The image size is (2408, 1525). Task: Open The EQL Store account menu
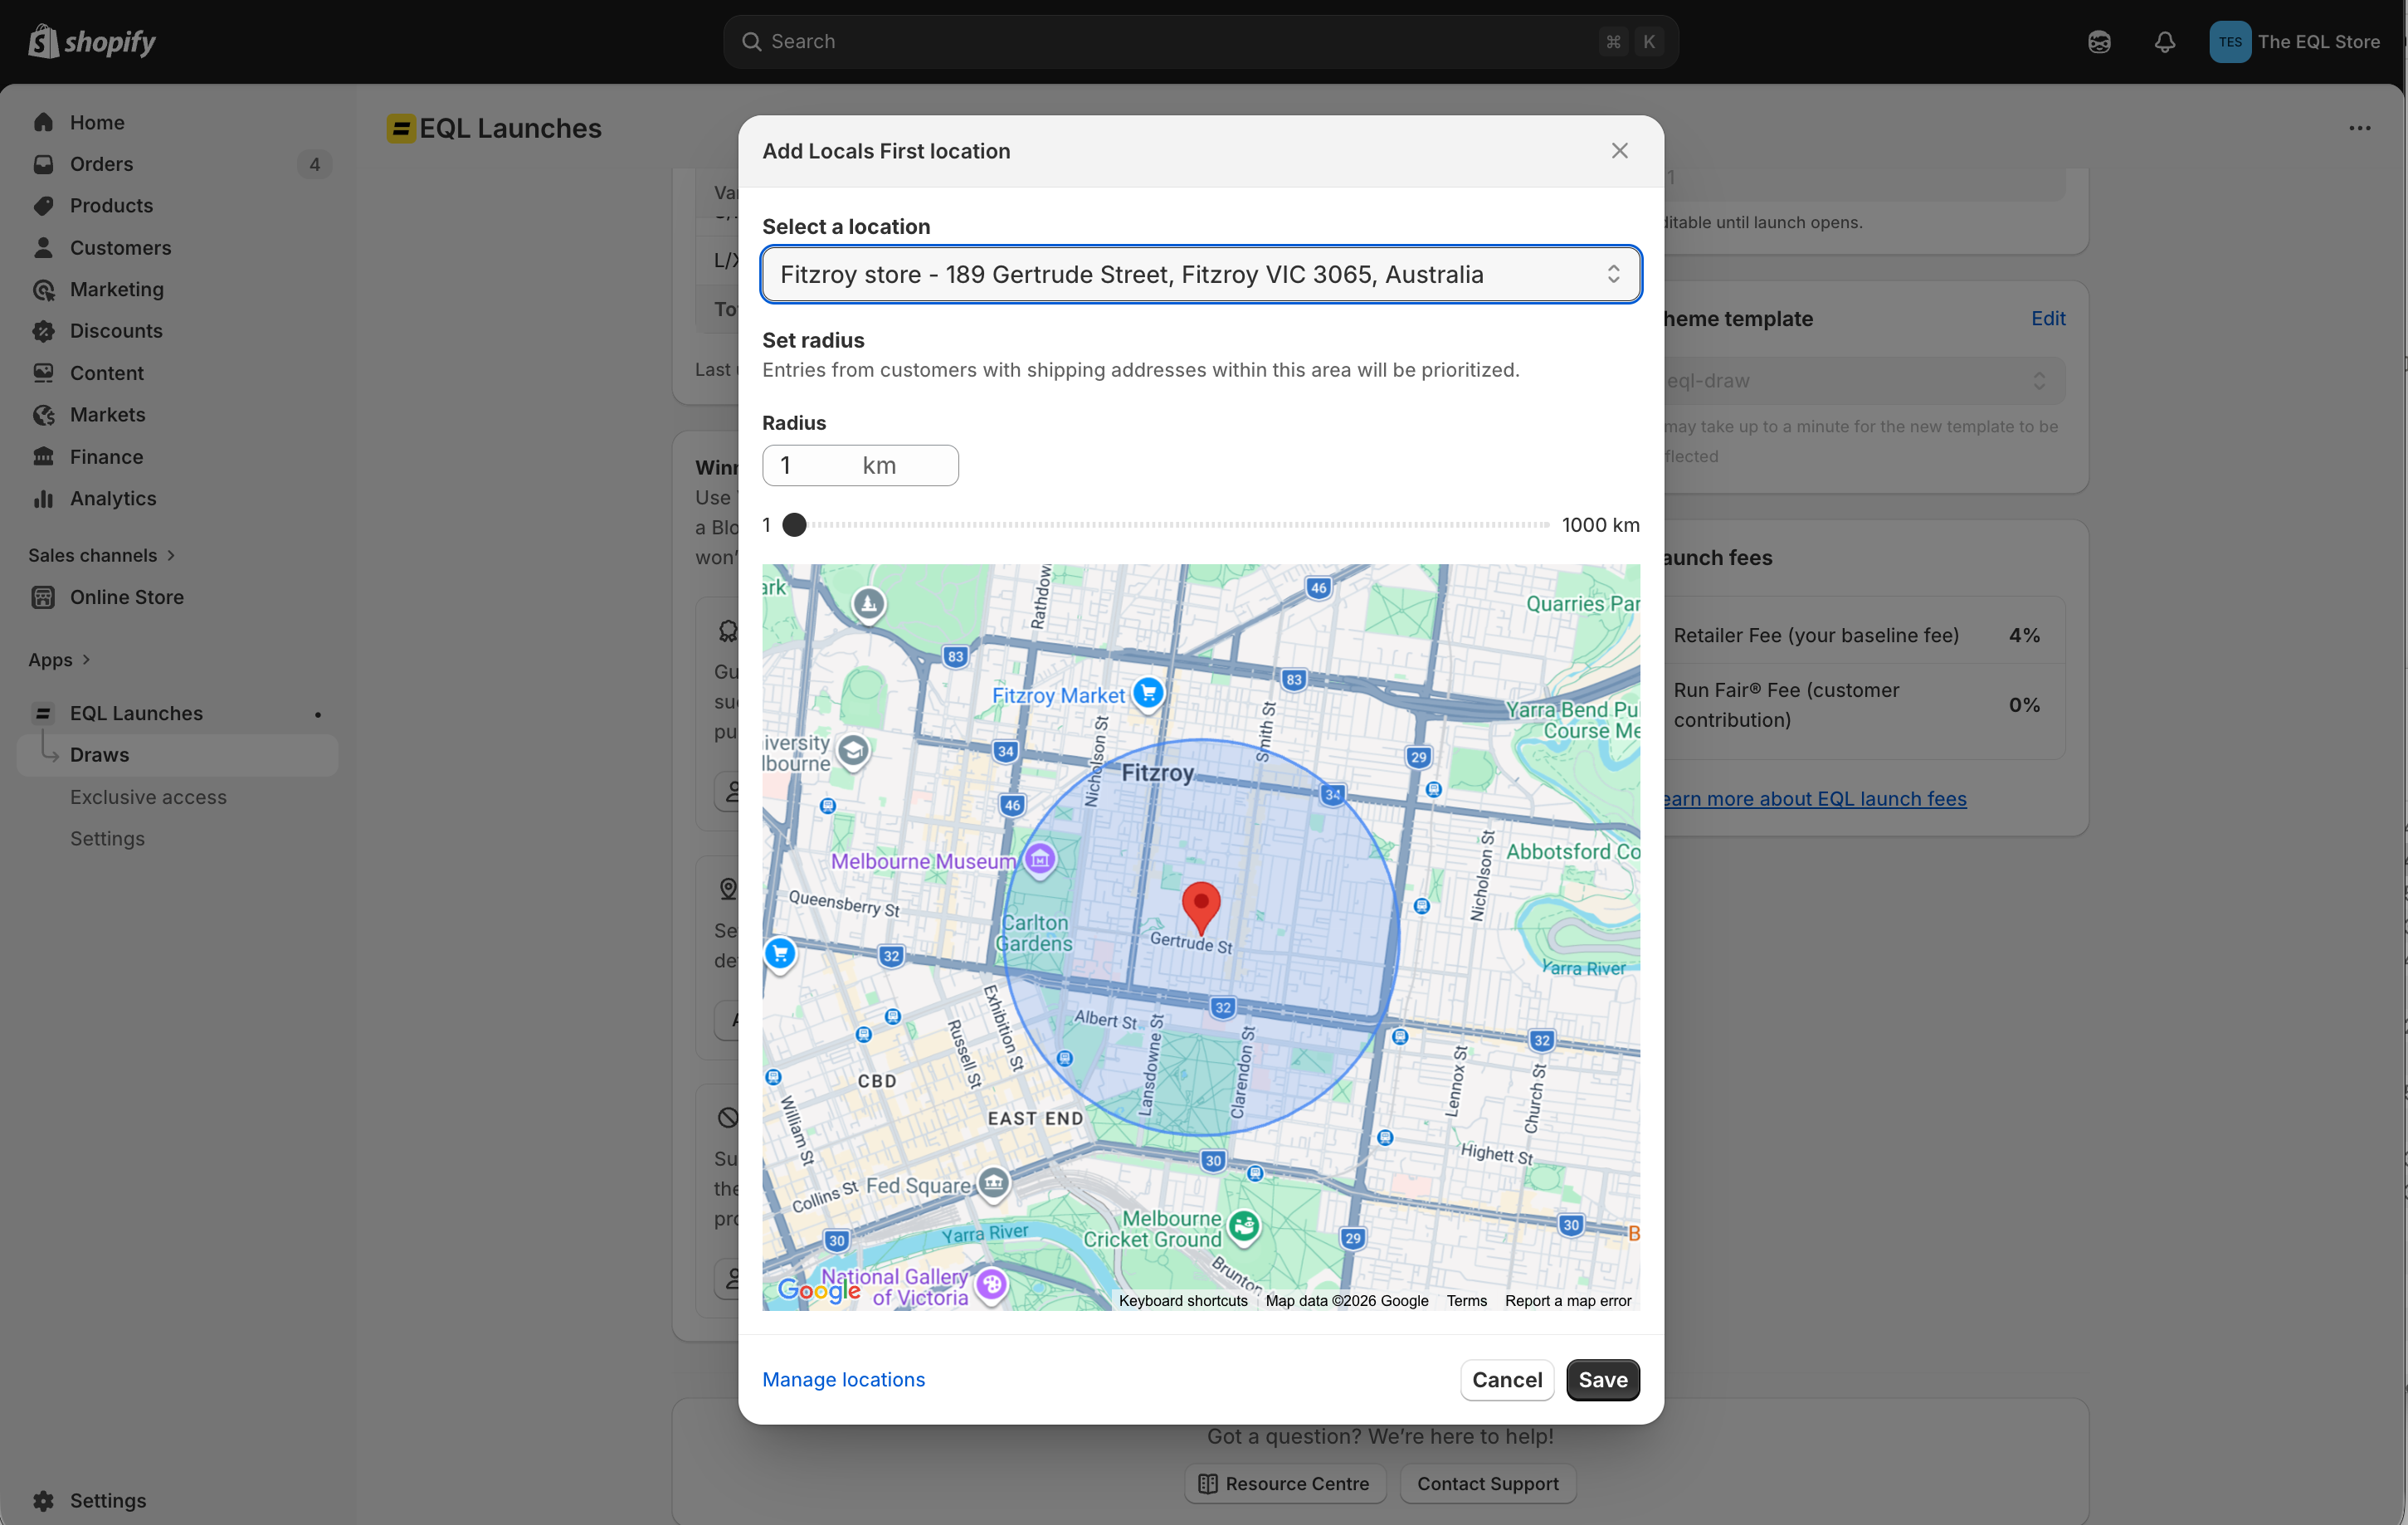(x=2295, y=41)
